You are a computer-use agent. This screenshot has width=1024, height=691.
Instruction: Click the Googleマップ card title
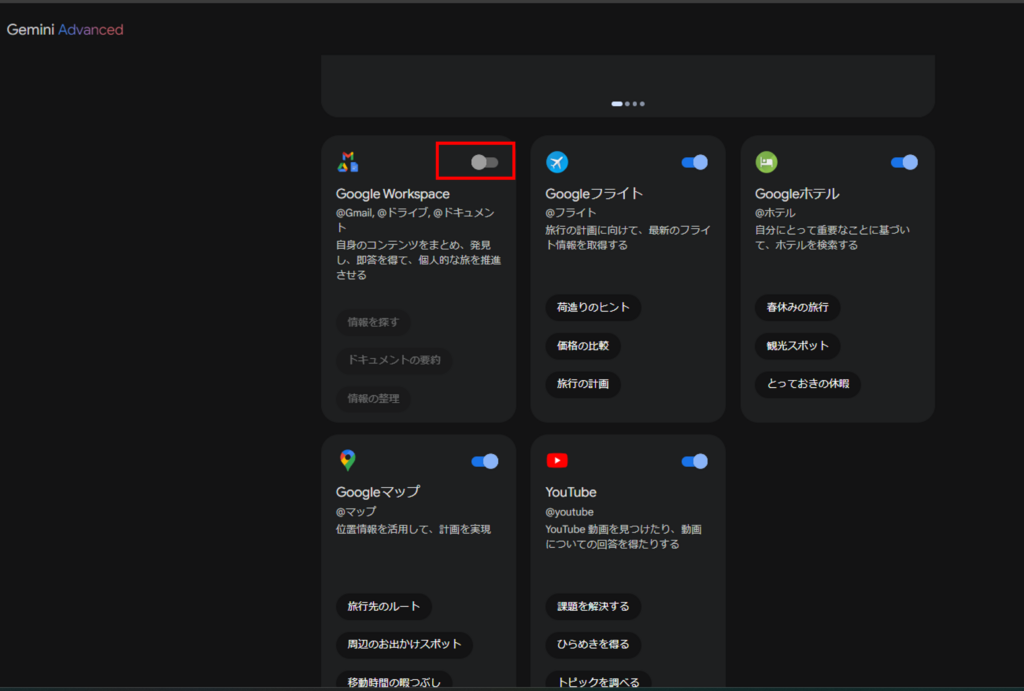click(377, 492)
